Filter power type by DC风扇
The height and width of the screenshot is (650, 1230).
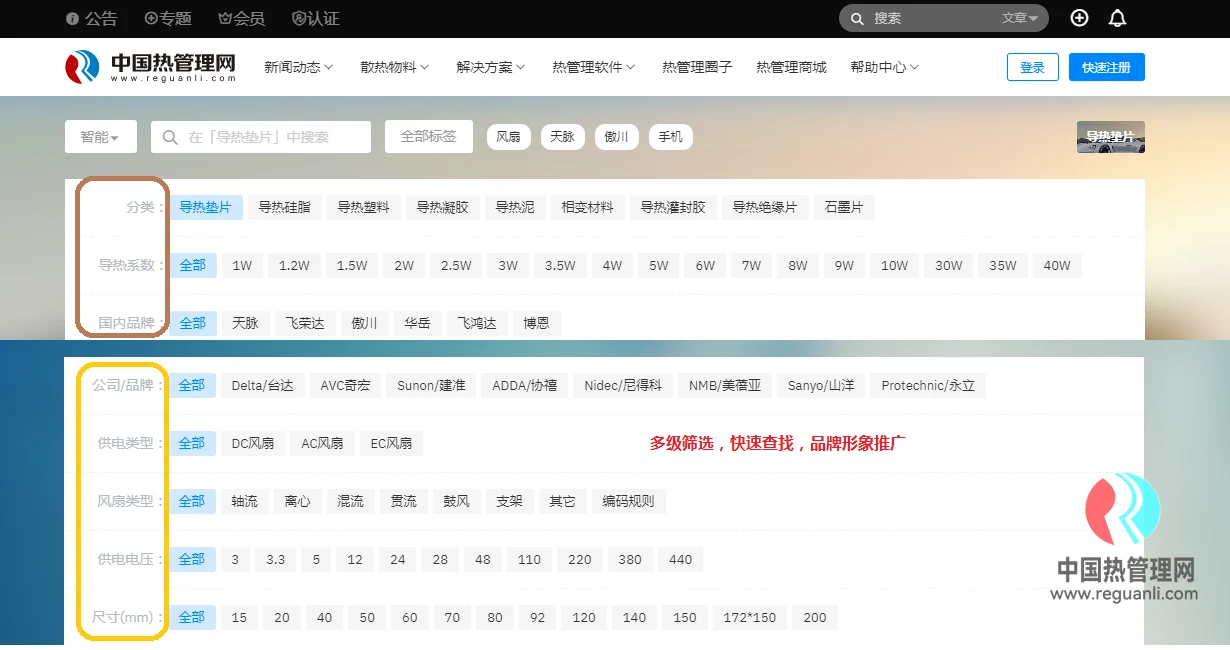[x=253, y=443]
